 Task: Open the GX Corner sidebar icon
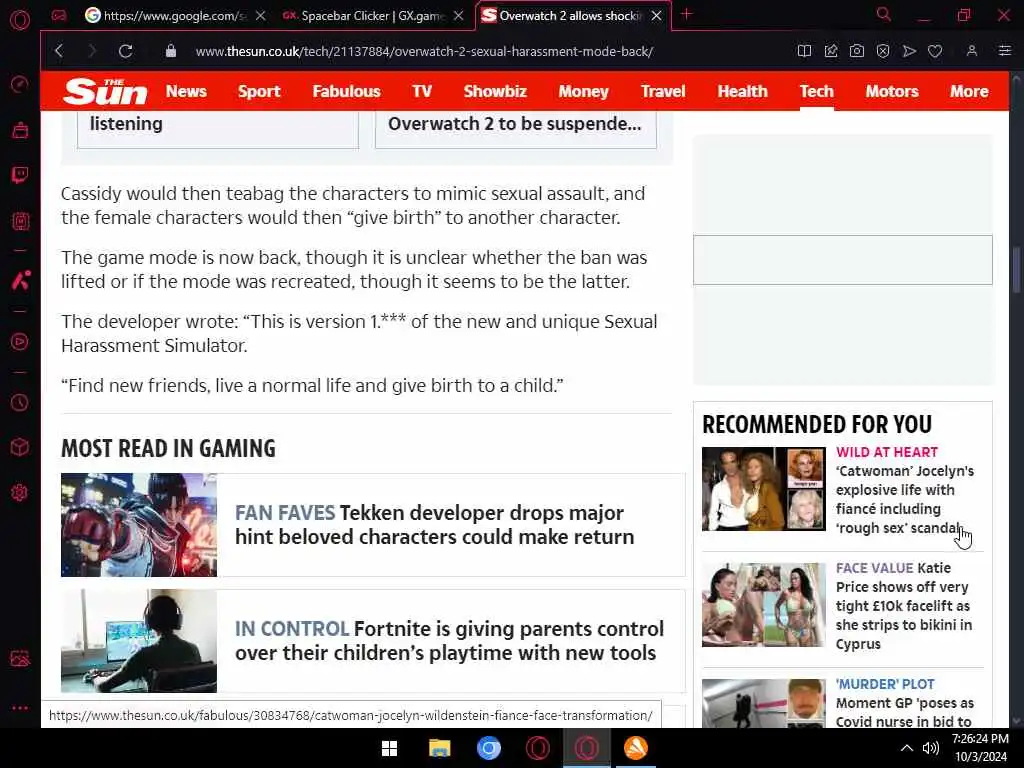pyautogui.click(x=20, y=221)
